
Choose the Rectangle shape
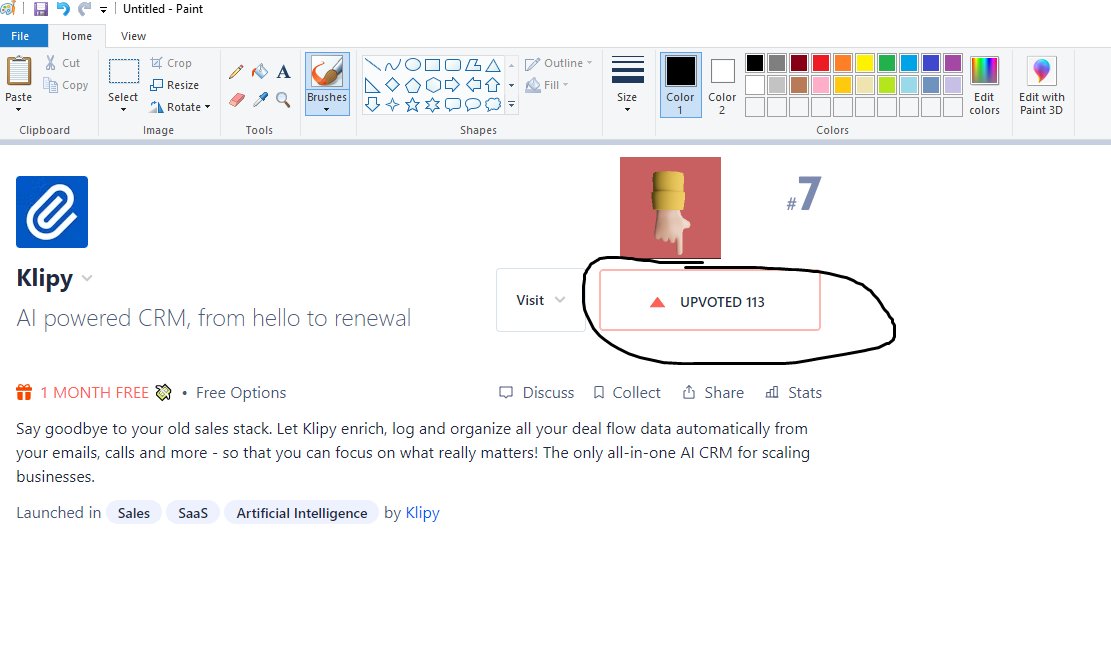tap(432, 65)
